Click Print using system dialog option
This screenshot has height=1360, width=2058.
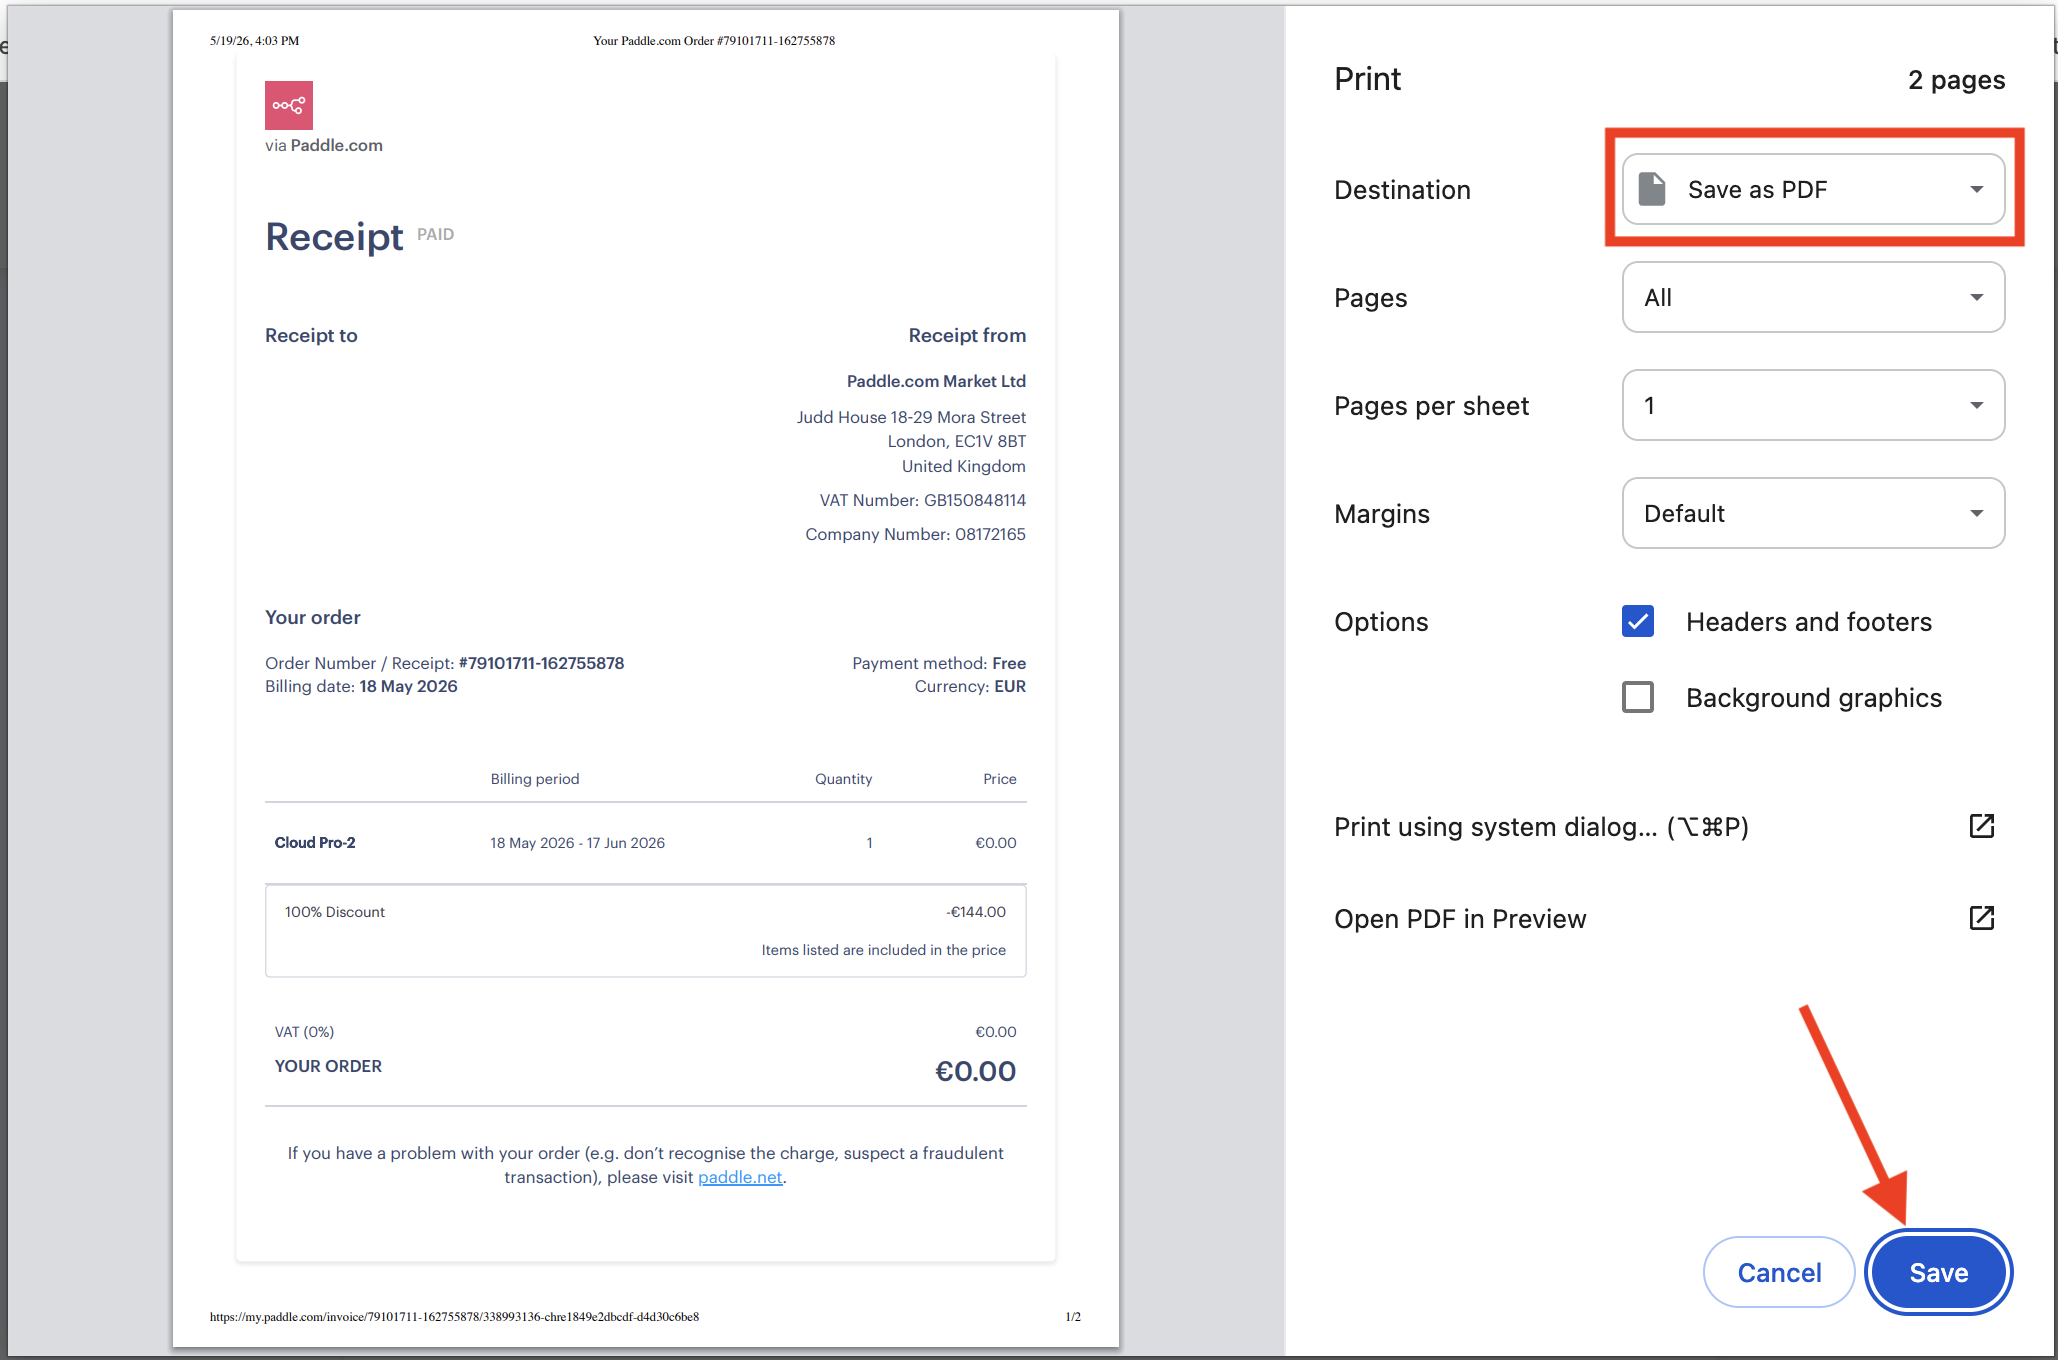tap(1665, 827)
